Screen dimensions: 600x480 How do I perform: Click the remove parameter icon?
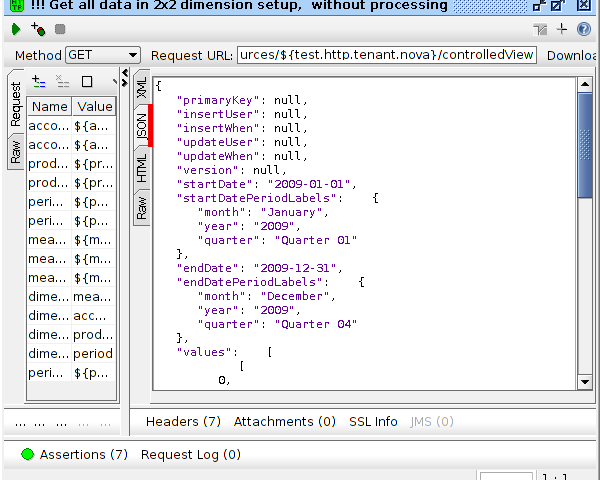pos(63,81)
